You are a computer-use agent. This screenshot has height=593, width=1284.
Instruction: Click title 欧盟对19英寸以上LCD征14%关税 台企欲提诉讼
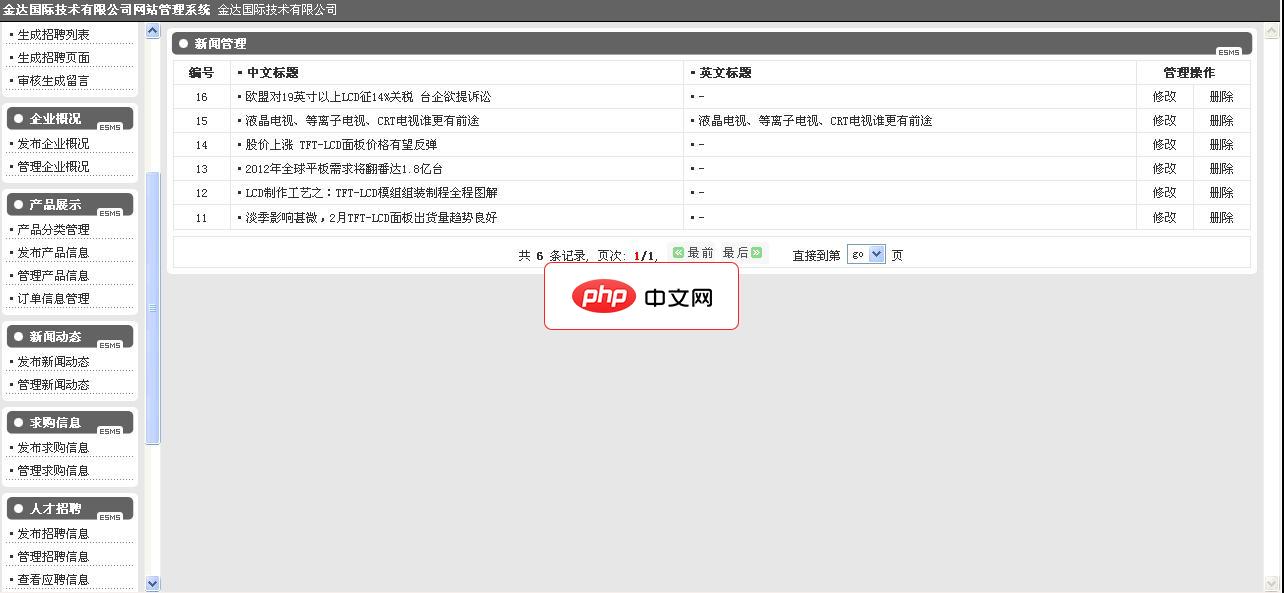tap(368, 97)
